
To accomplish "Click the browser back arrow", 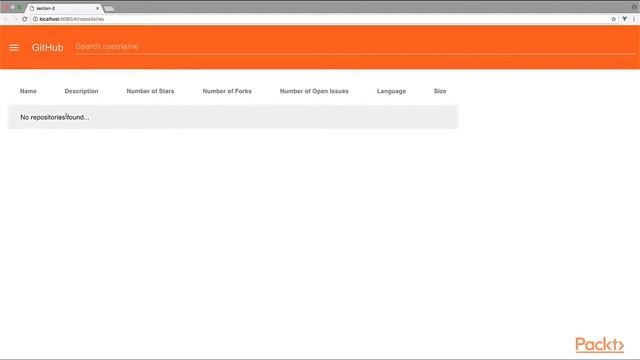I will (6, 19).
